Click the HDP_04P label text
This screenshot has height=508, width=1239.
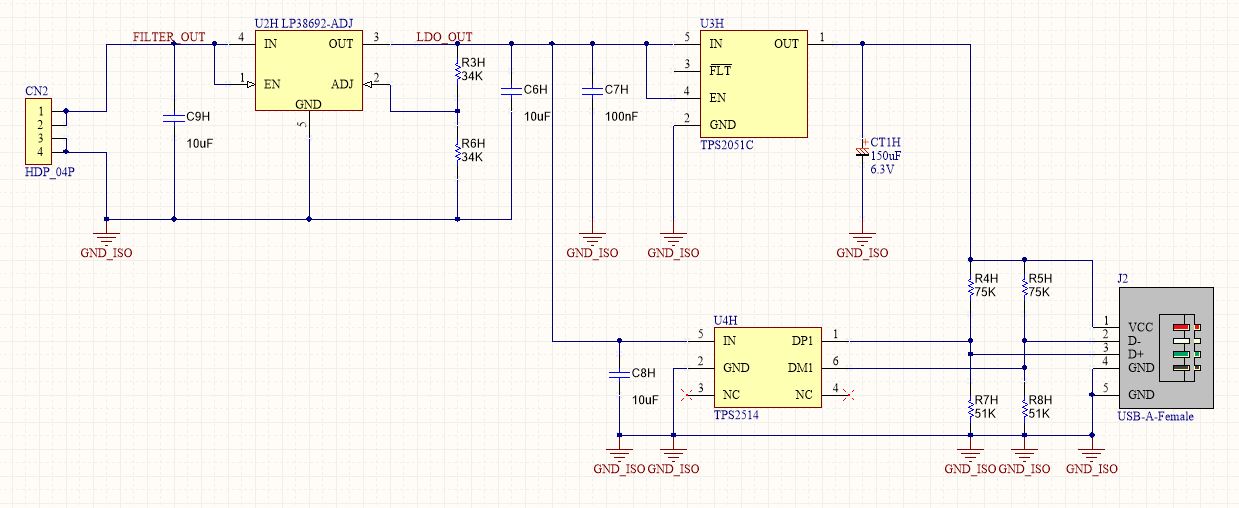tap(49, 172)
